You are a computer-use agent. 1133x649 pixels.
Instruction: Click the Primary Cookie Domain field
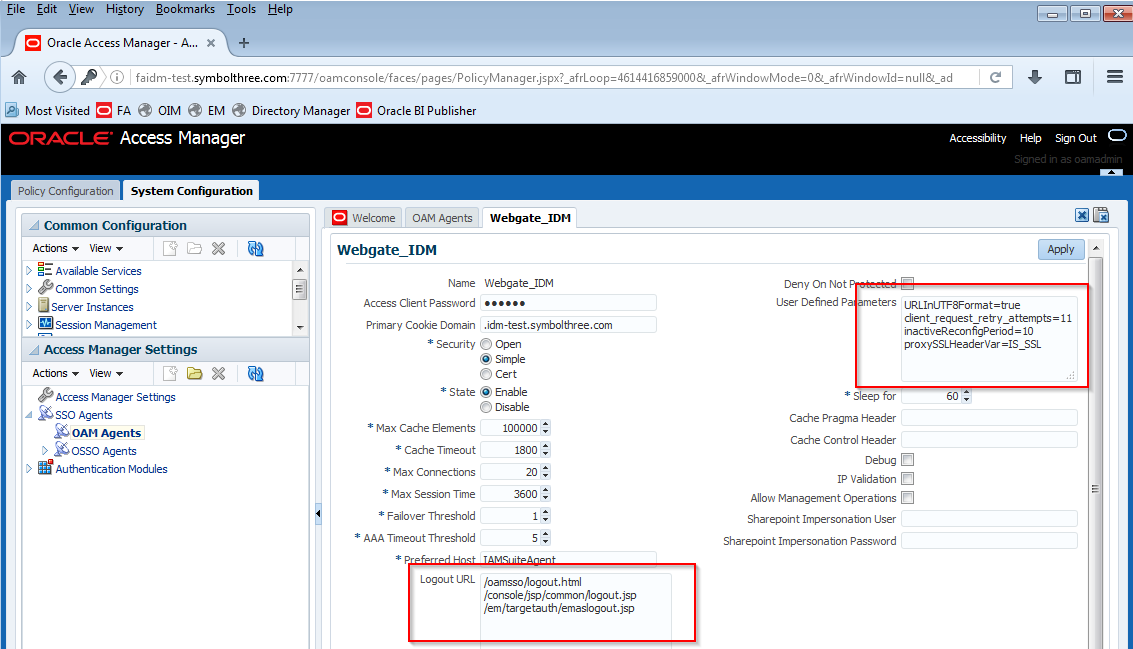coord(568,324)
